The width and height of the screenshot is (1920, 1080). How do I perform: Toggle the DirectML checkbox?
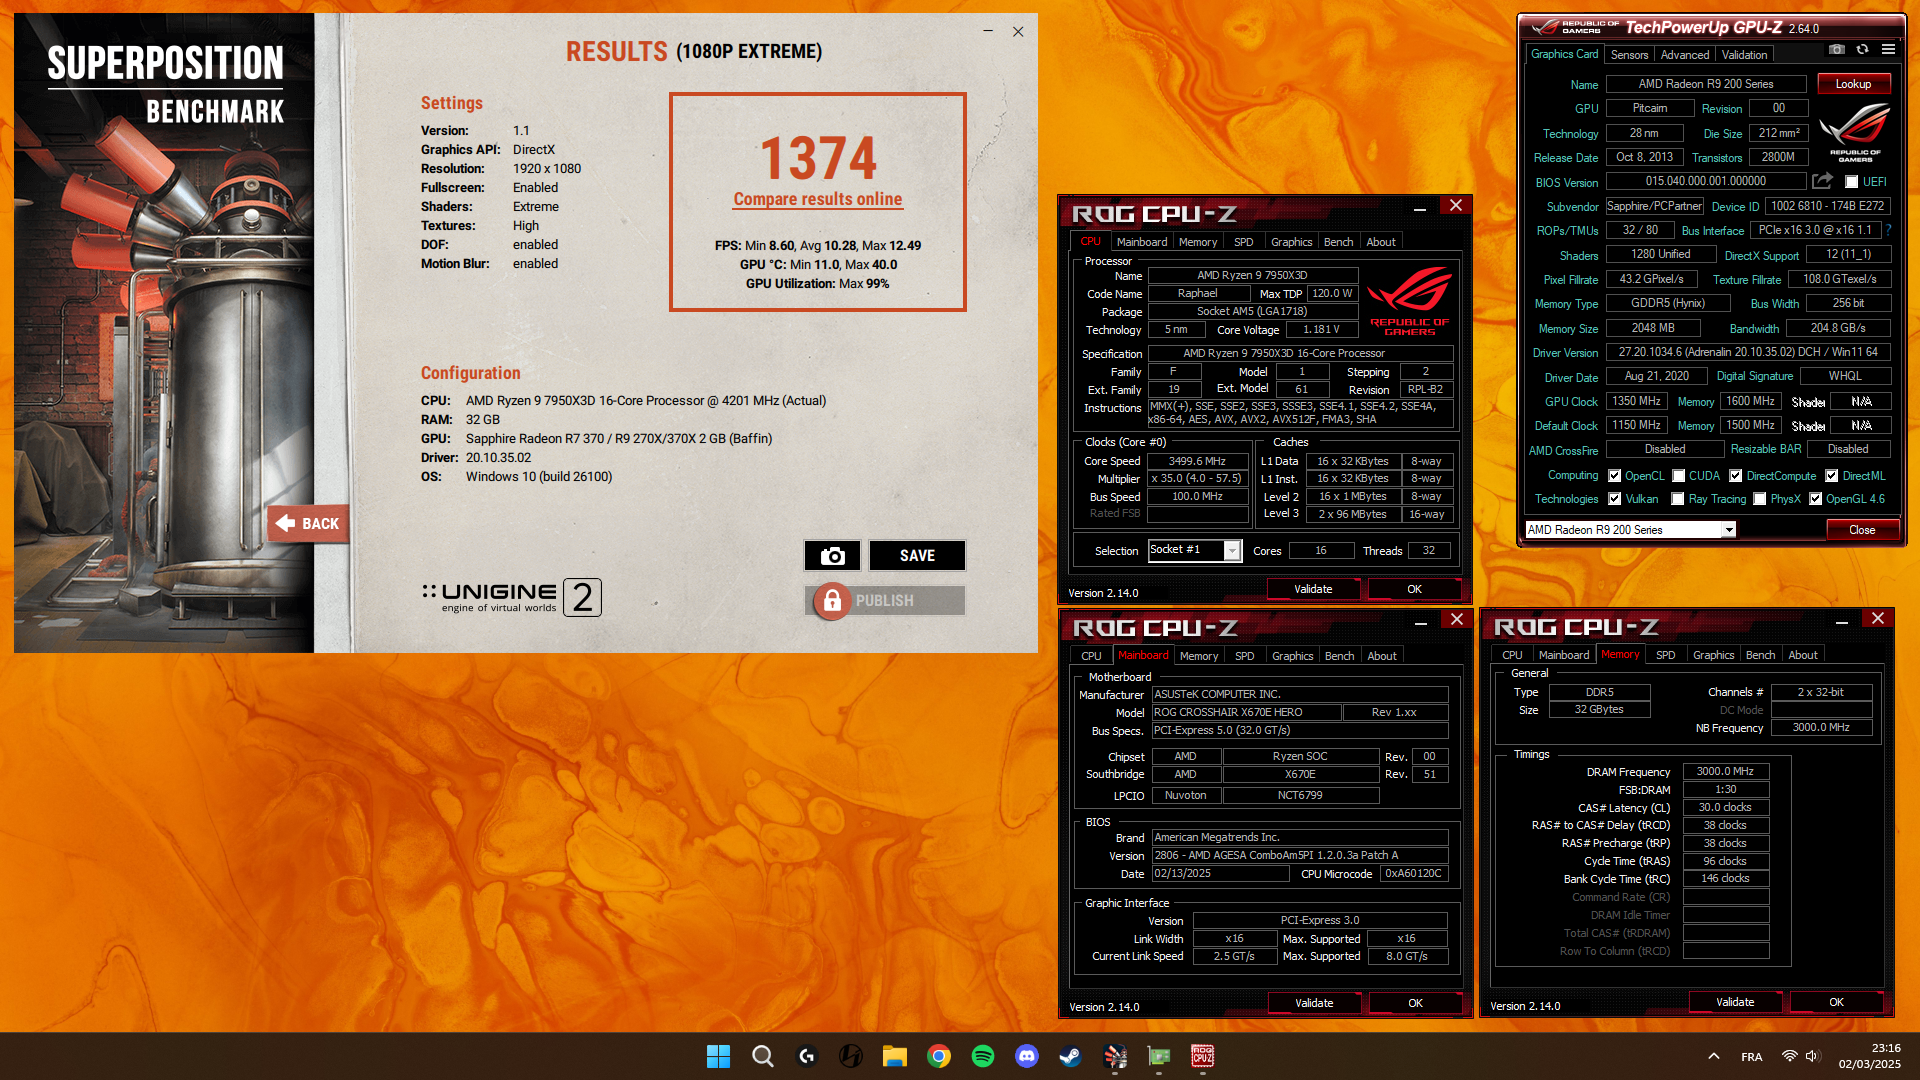(1832, 476)
